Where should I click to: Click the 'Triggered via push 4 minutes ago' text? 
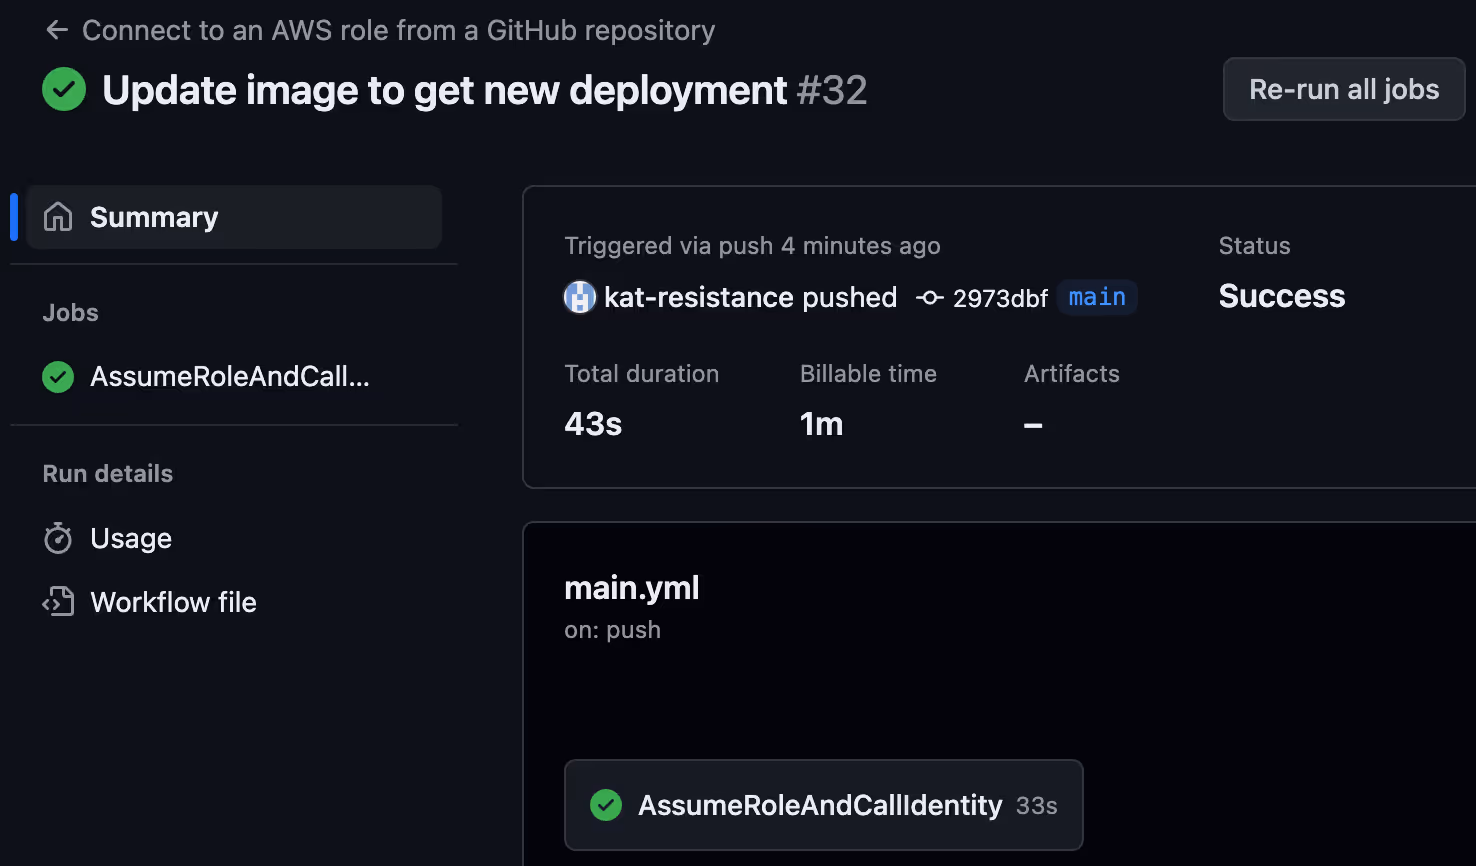(752, 246)
